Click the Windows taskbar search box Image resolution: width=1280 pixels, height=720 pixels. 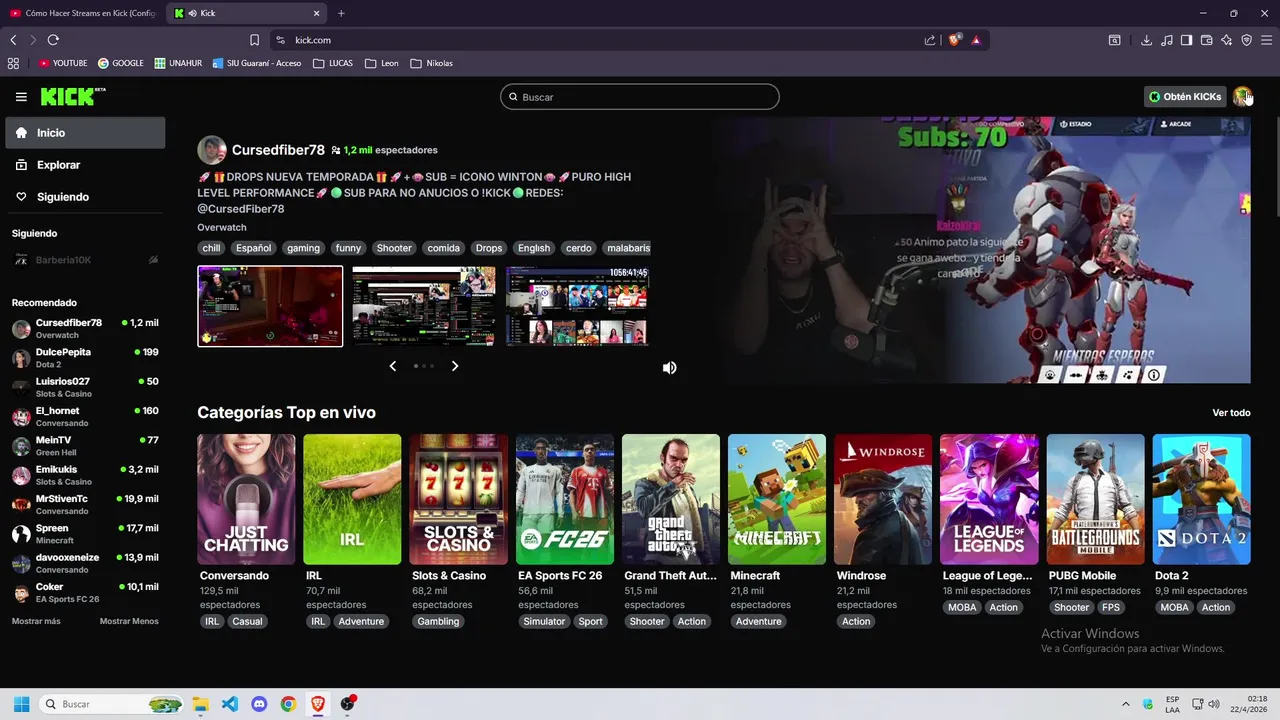pyautogui.click(x=112, y=704)
